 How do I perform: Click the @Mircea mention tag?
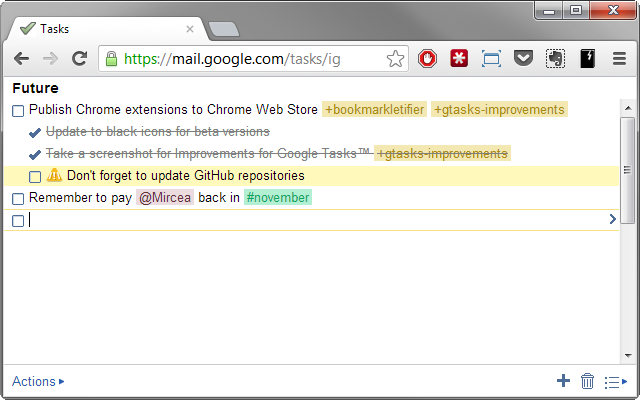point(165,198)
